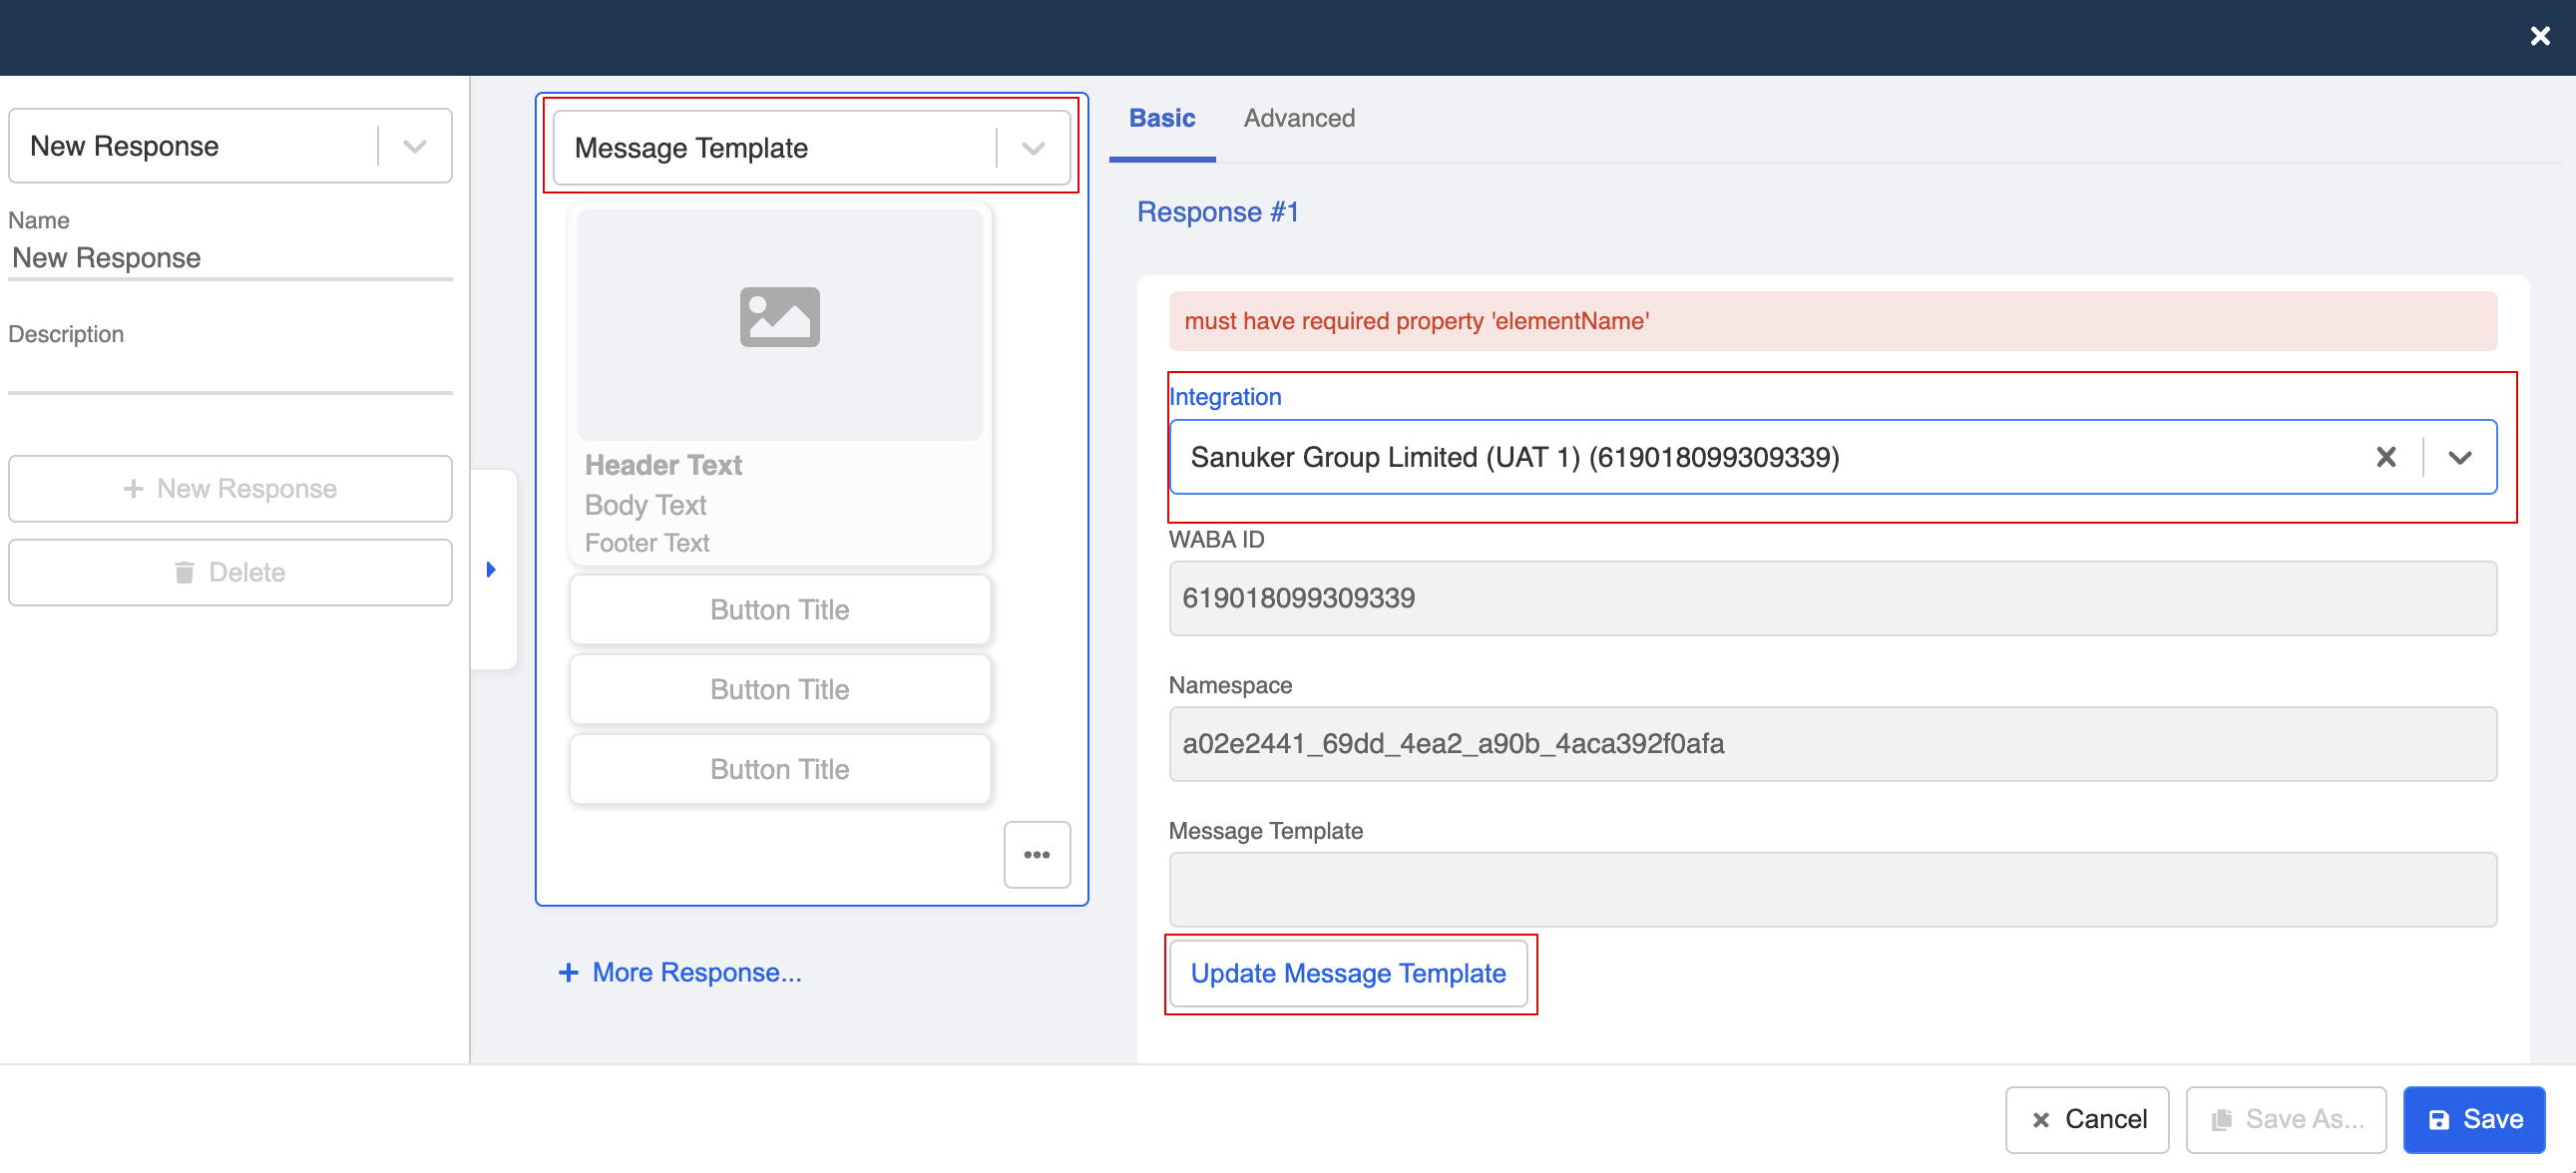This screenshot has width=2576, height=1173.
Task: Select the Basic tab
Action: point(1161,118)
